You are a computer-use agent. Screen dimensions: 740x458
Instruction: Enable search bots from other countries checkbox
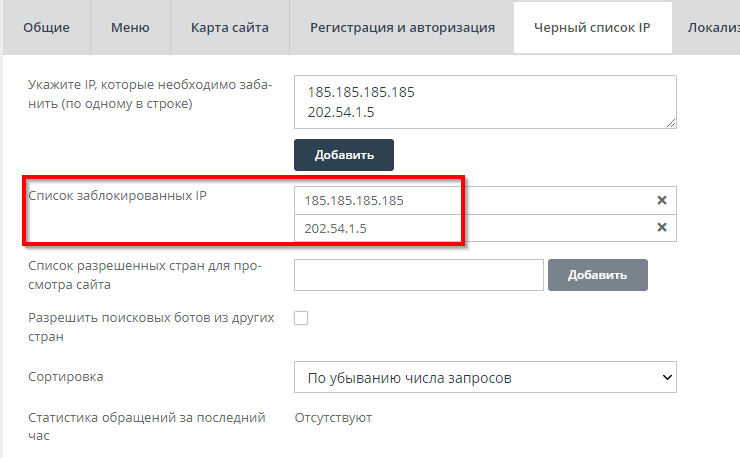[301, 318]
